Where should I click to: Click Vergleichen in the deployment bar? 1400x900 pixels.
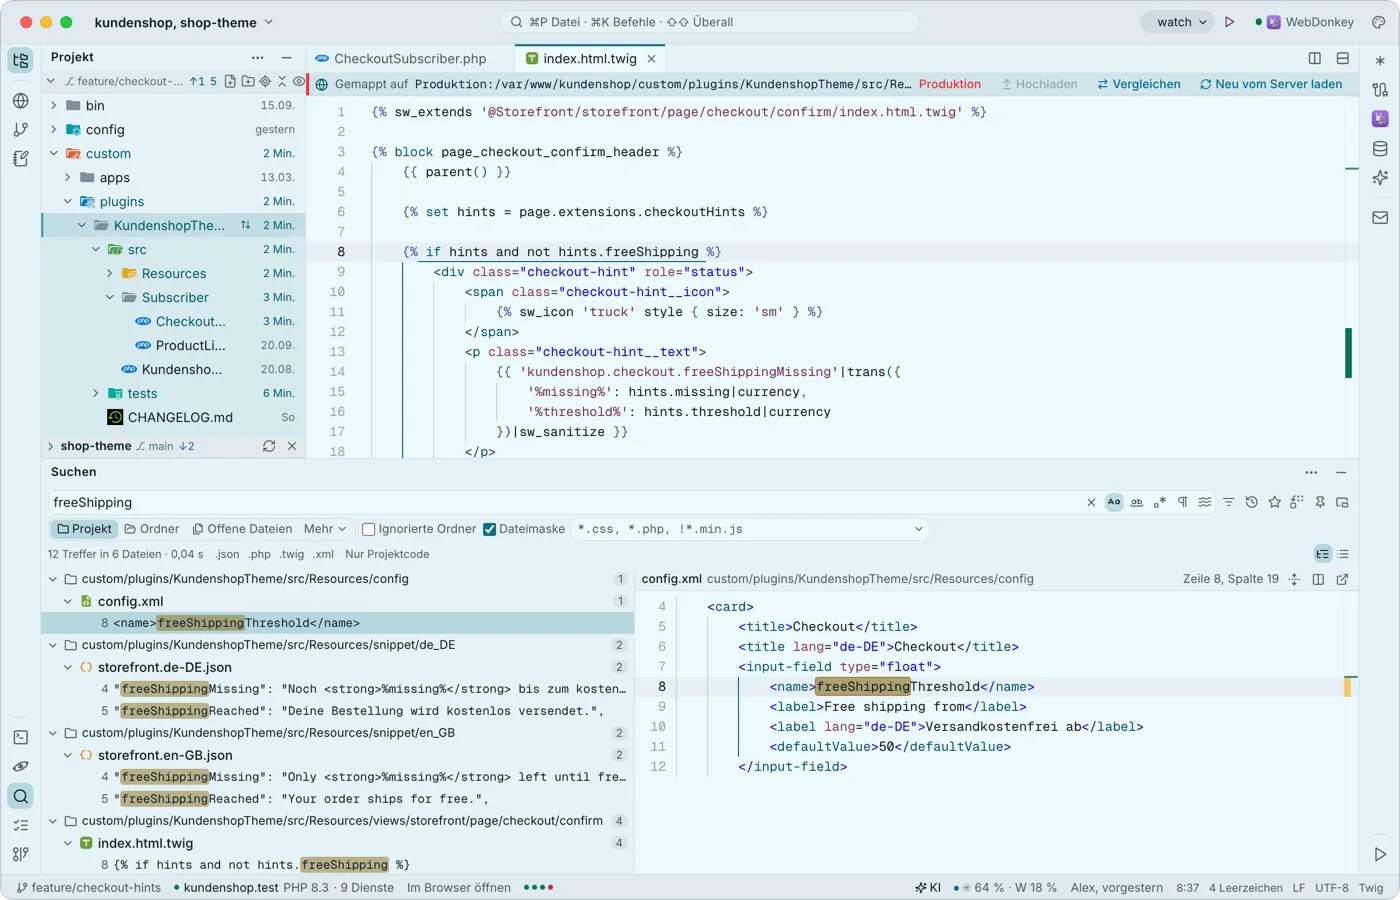(1139, 84)
